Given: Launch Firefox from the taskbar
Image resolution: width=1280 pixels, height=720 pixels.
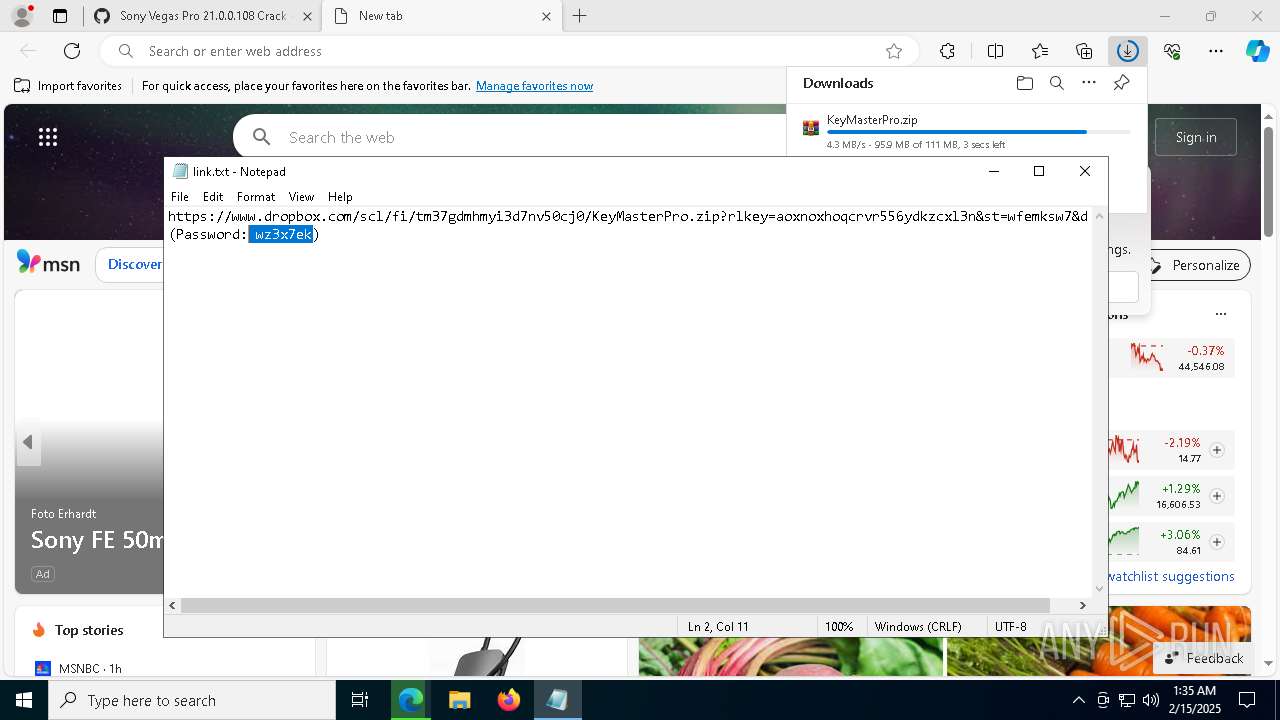Looking at the screenshot, I should 509,700.
